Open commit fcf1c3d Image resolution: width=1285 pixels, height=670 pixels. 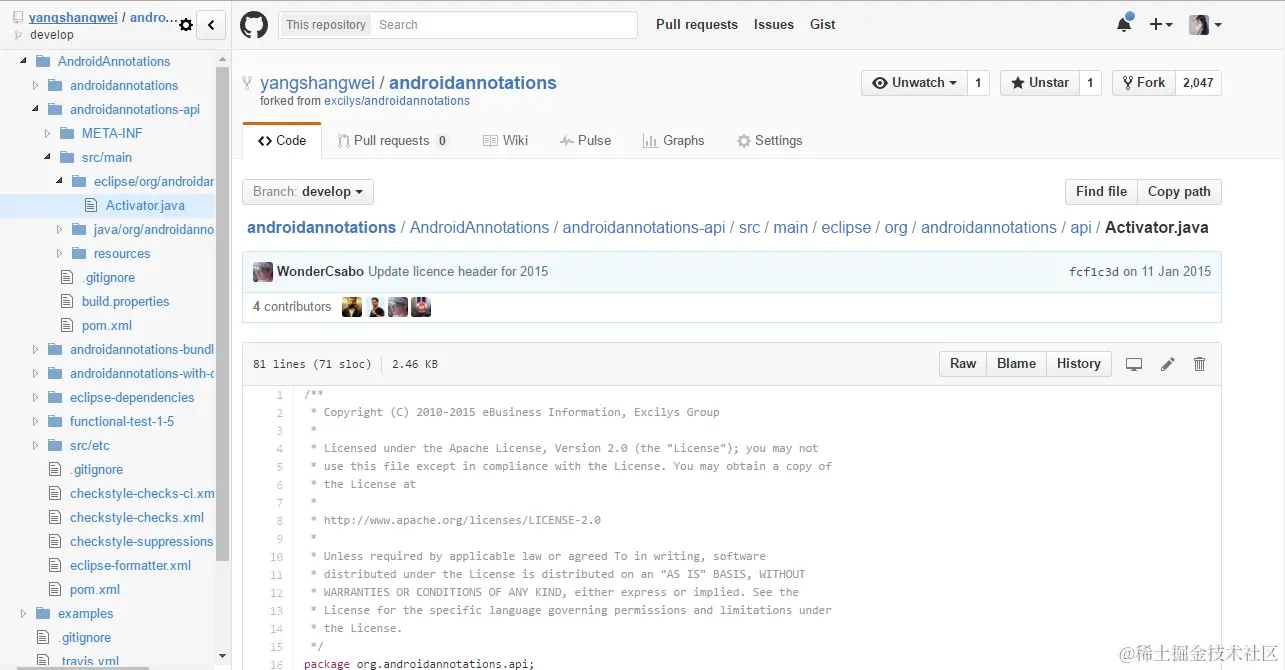(x=1093, y=272)
